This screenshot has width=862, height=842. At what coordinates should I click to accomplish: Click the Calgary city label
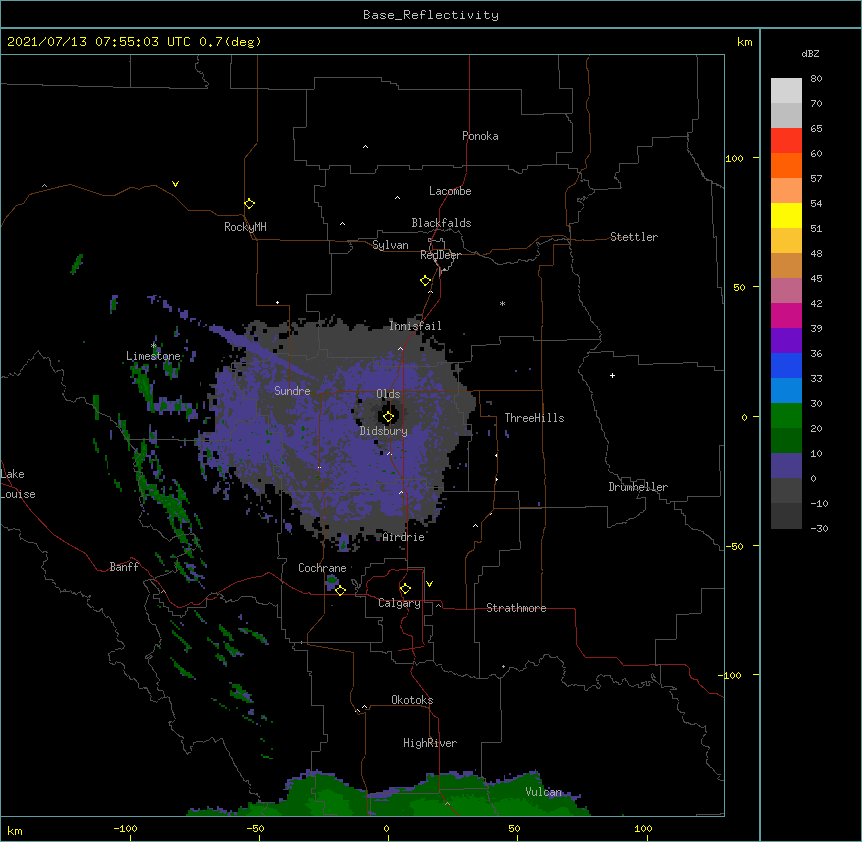click(400, 603)
